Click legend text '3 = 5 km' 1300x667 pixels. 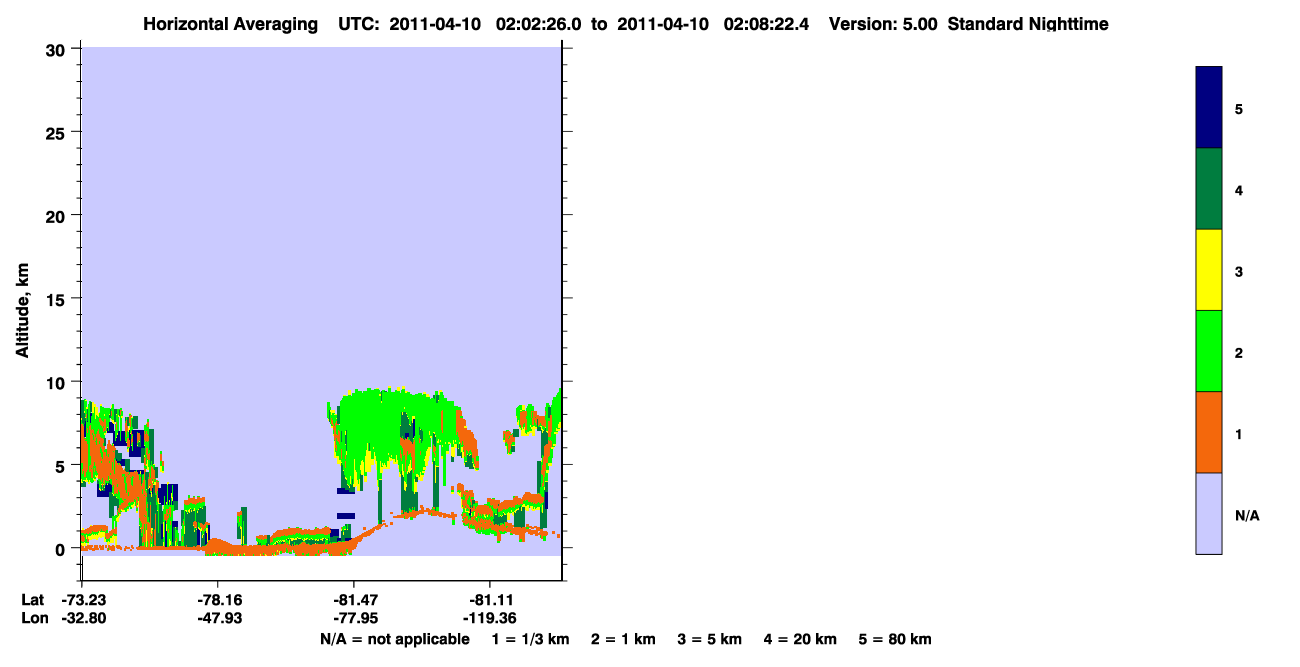point(710,639)
